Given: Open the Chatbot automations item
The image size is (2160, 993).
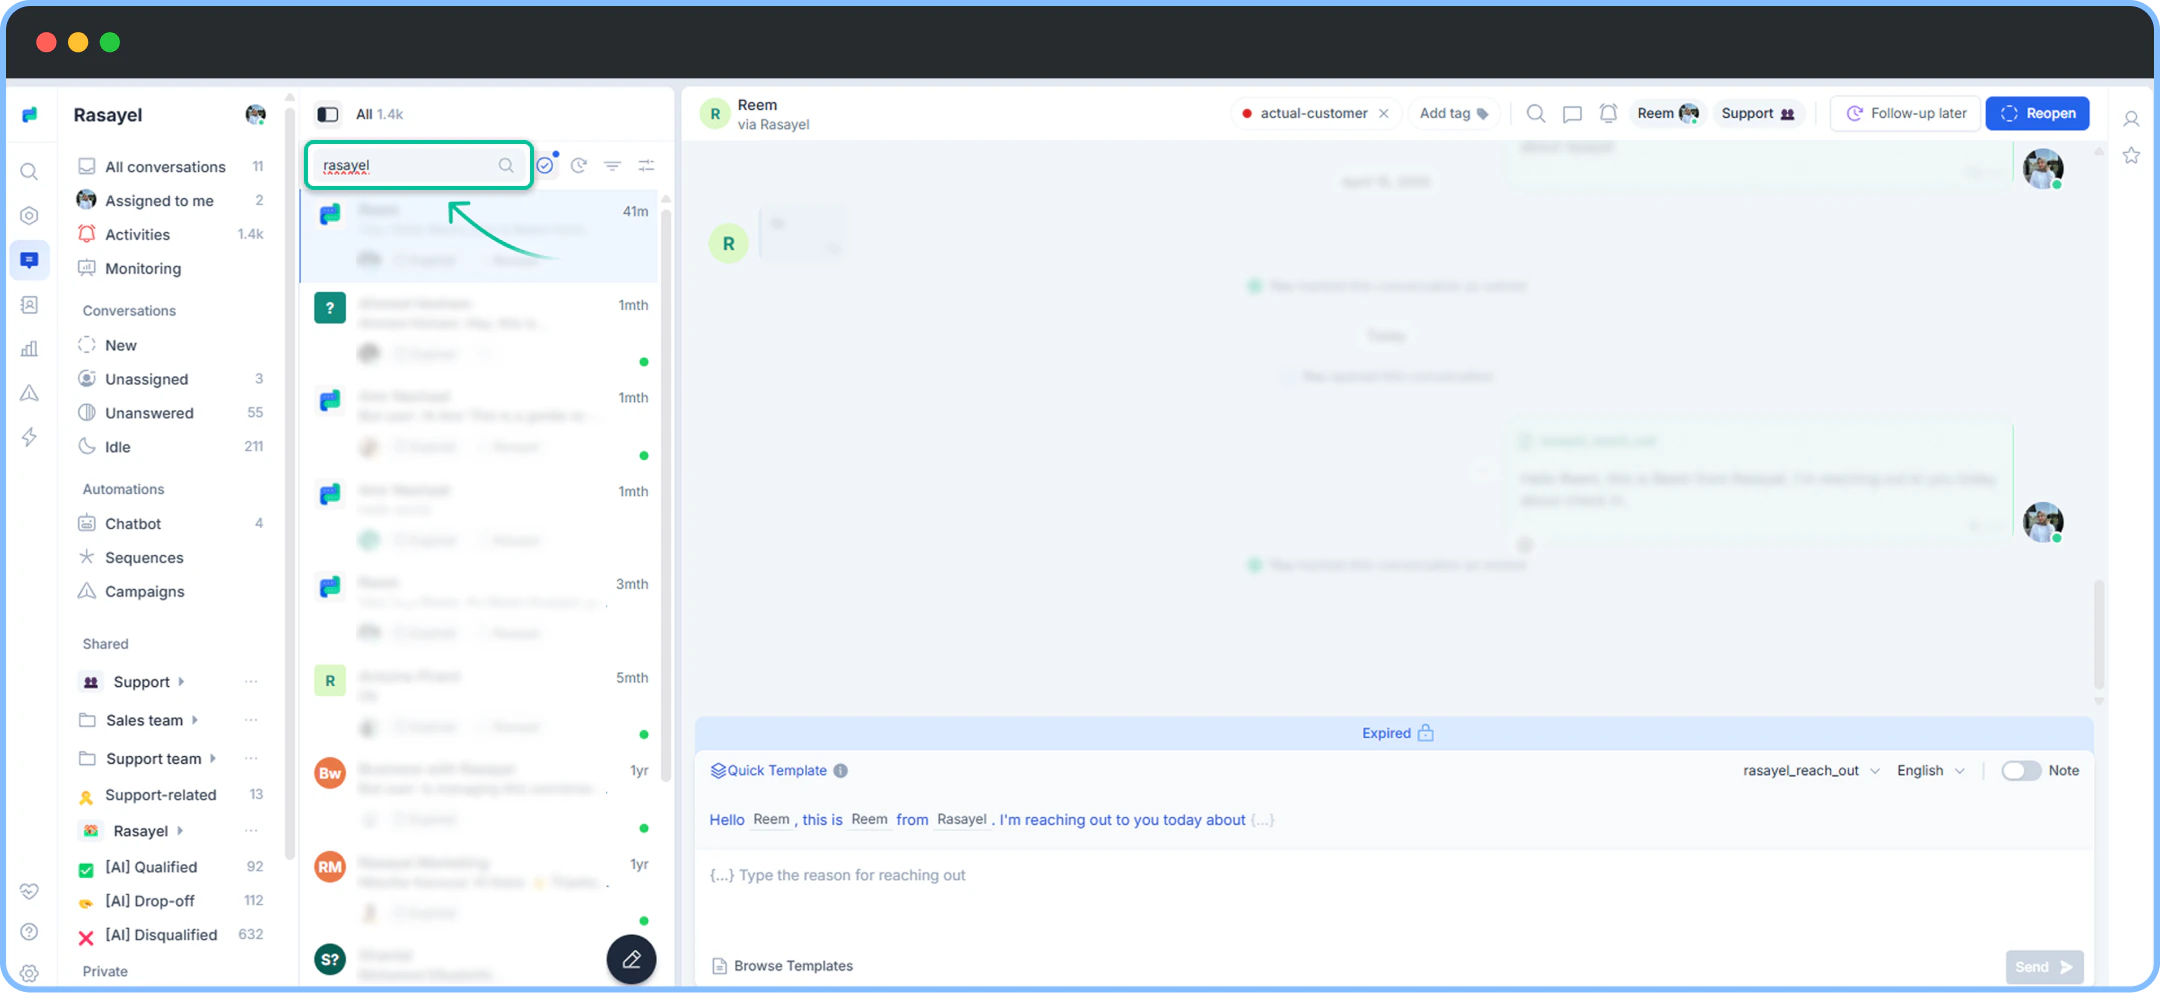Looking at the screenshot, I should pyautogui.click(x=171, y=523).
